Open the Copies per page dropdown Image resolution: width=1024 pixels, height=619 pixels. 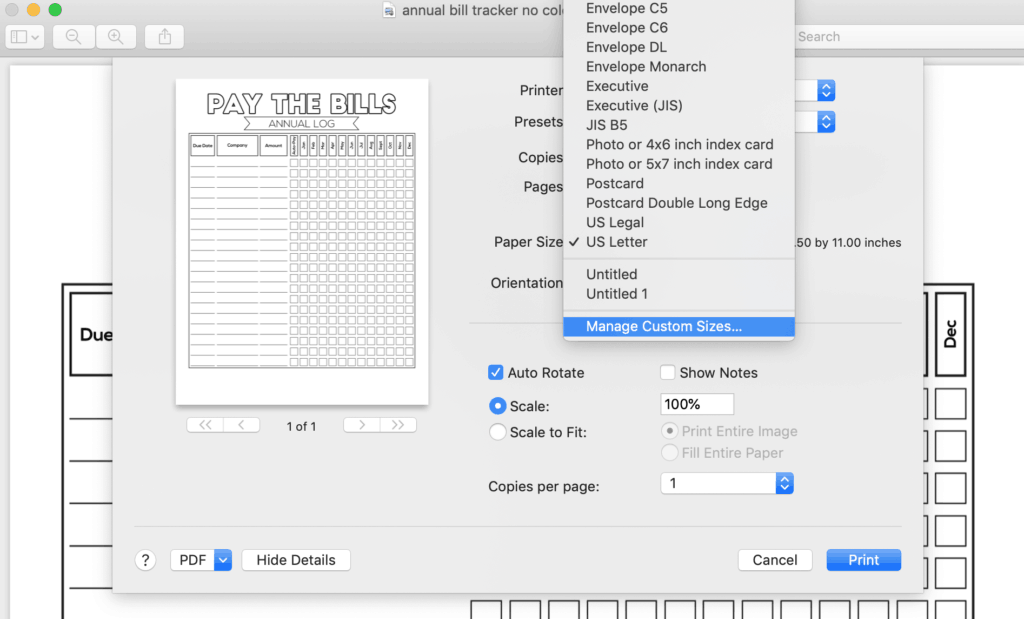727,483
